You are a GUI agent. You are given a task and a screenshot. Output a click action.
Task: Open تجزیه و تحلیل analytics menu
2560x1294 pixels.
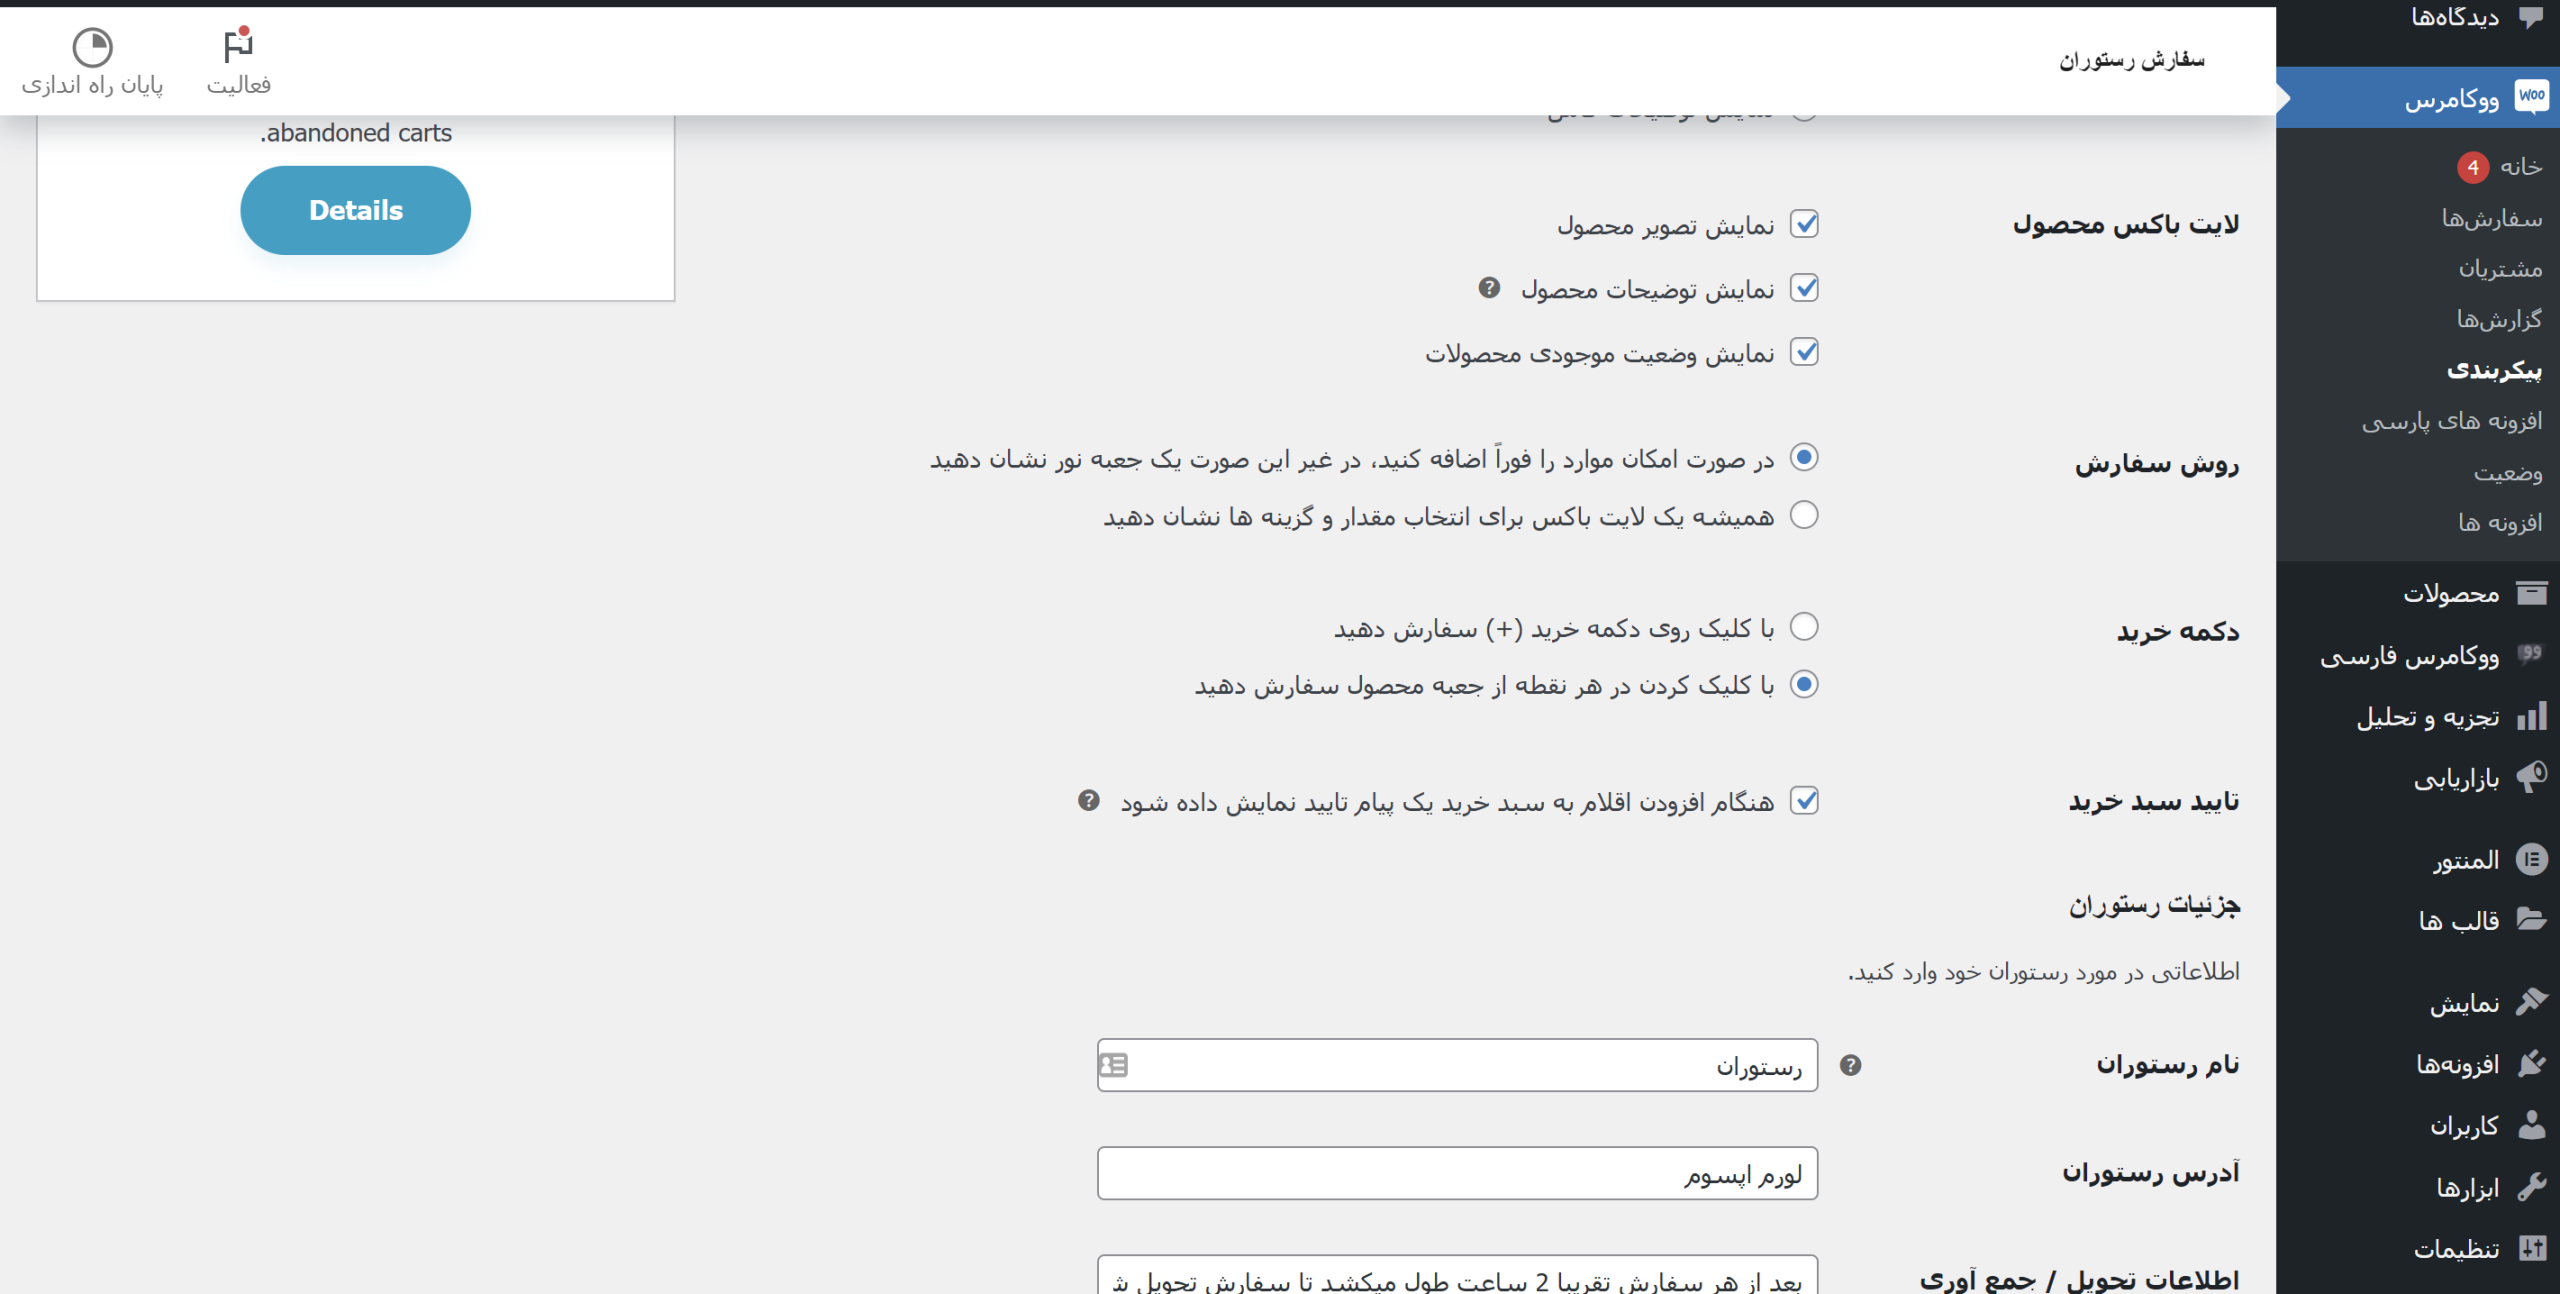coord(2427,717)
